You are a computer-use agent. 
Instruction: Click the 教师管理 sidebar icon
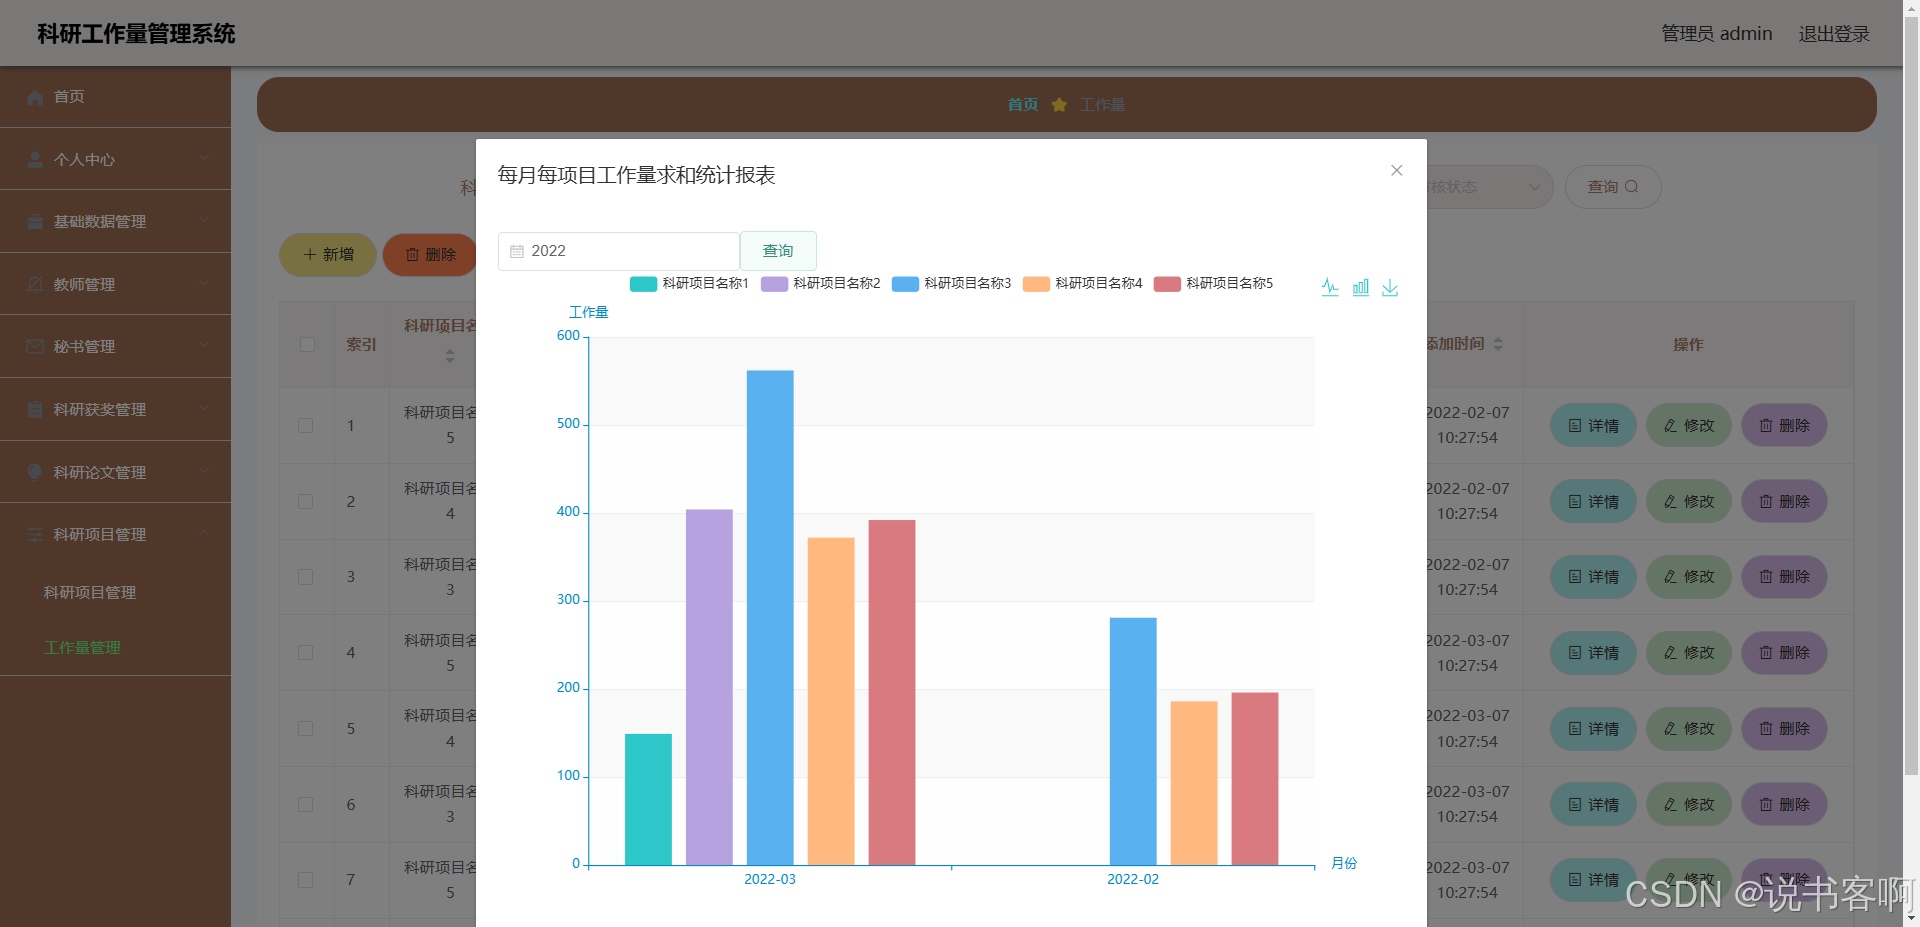pos(35,284)
